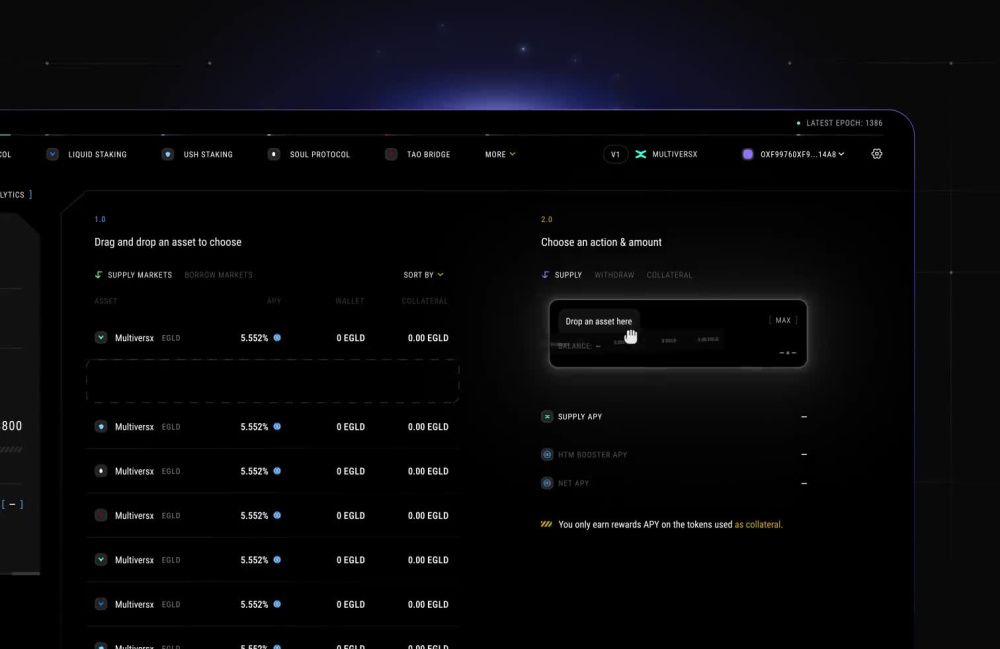Click '0.00 EGLD' collateral of the red-icon asset
1000x649 pixels.
428,515
